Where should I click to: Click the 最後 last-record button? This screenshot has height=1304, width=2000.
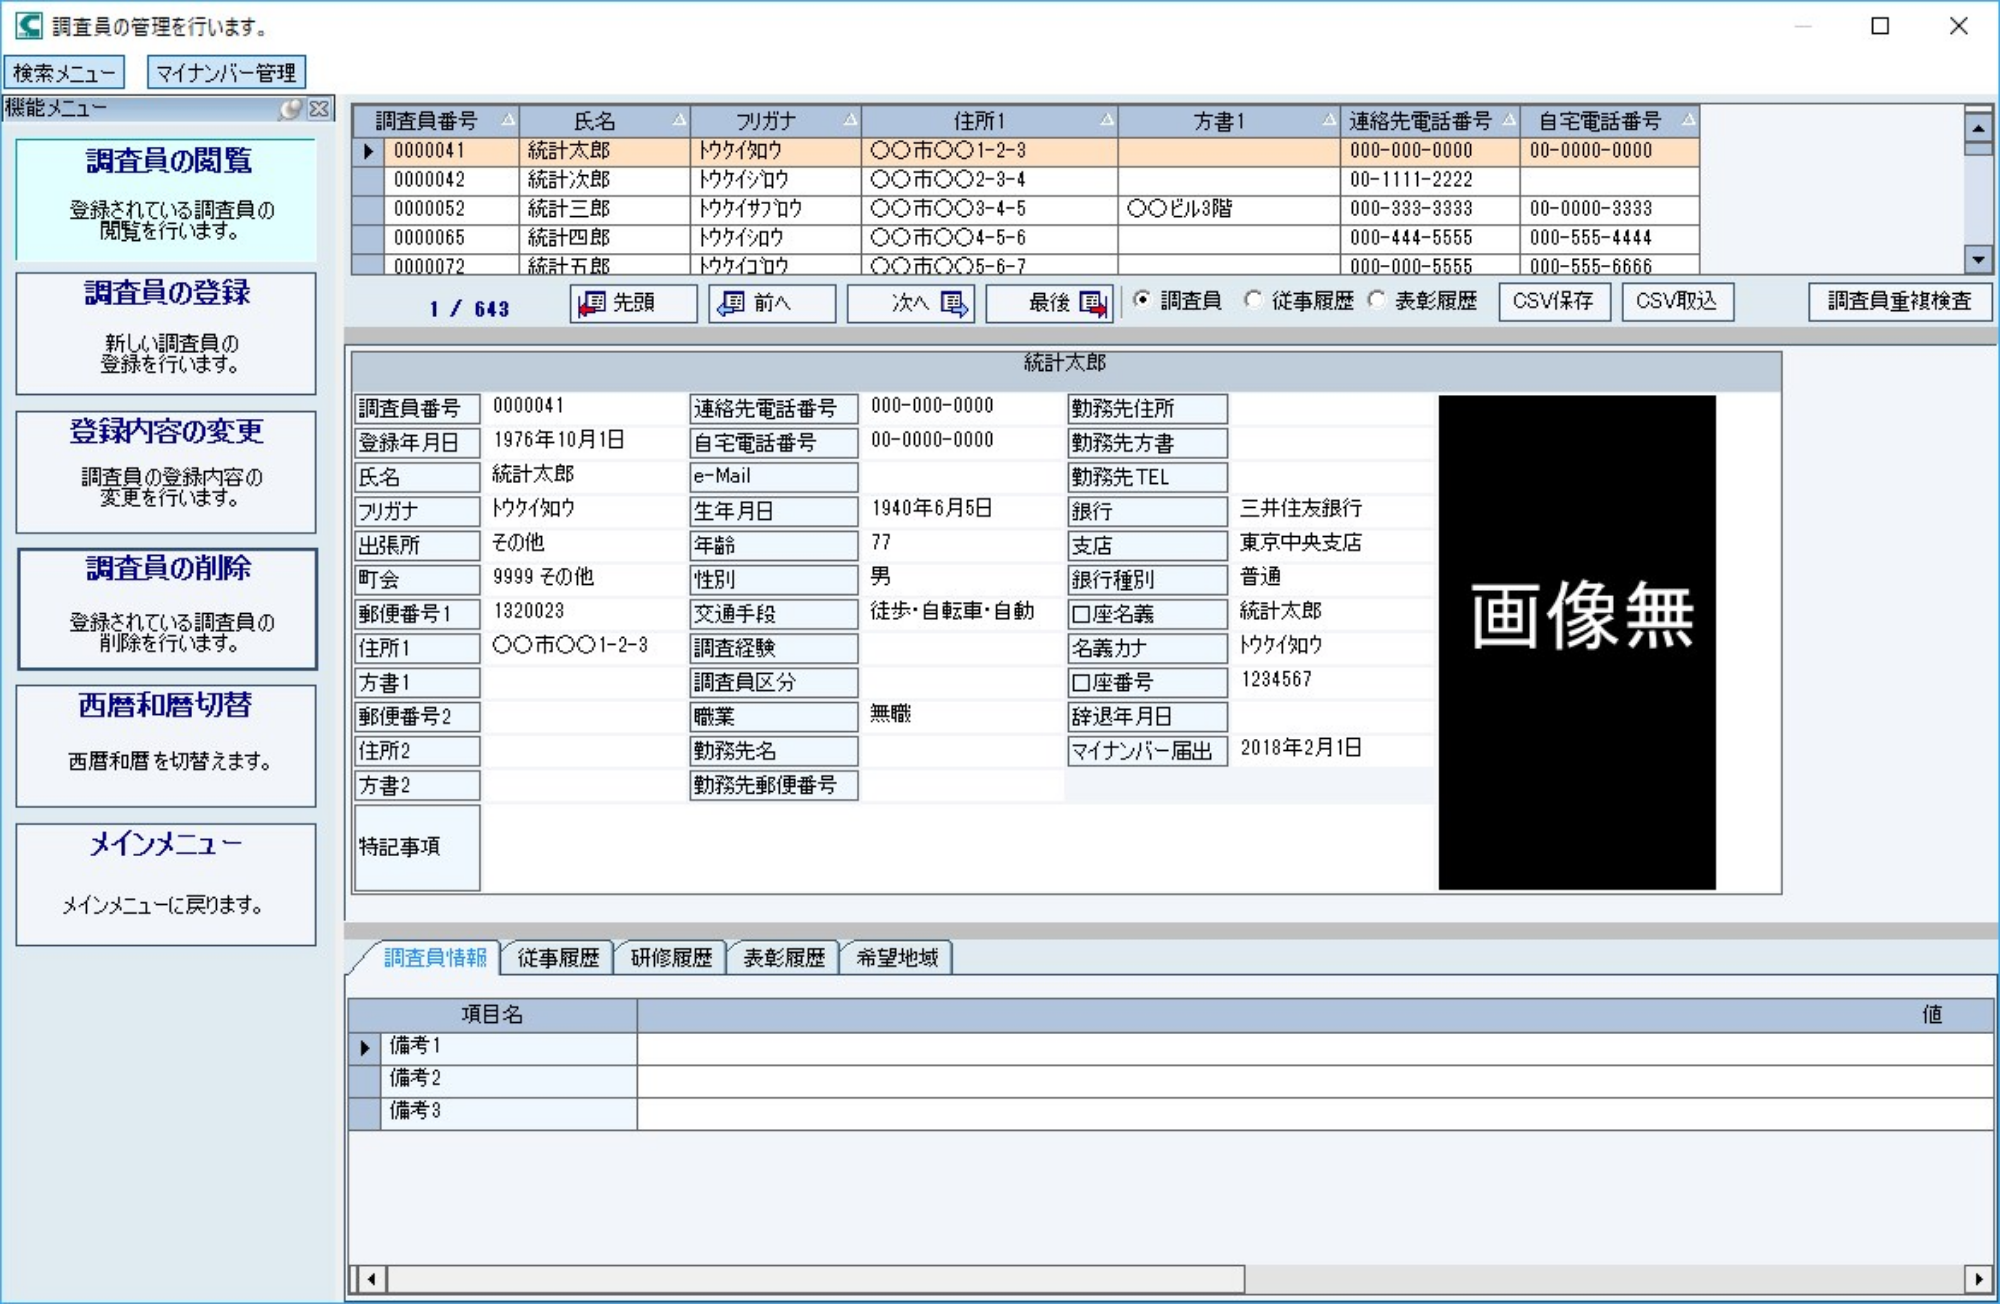coord(1049,303)
